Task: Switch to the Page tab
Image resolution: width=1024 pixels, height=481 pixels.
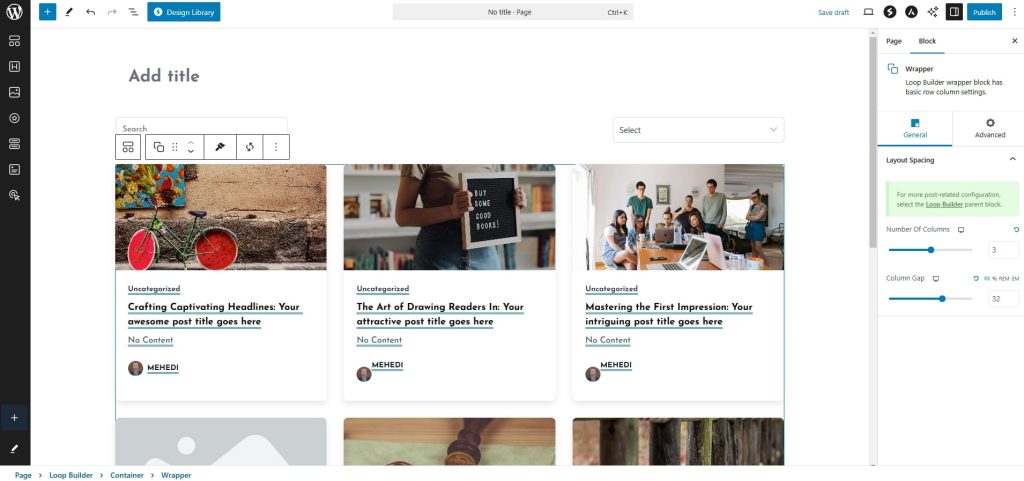Action: (893, 41)
